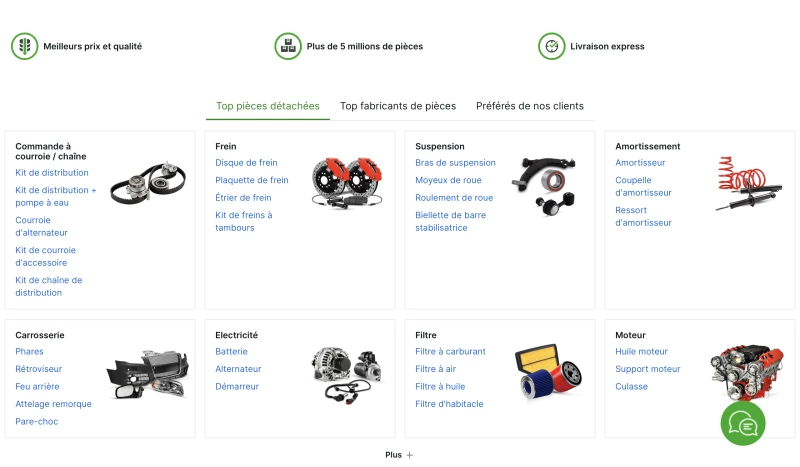Select the Top pièces détachées tab
This screenshot has height=467, width=800.
(x=268, y=106)
